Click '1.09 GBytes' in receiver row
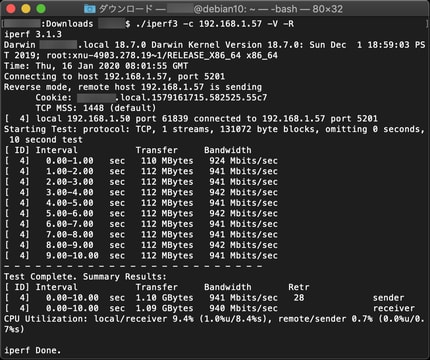 164,308
